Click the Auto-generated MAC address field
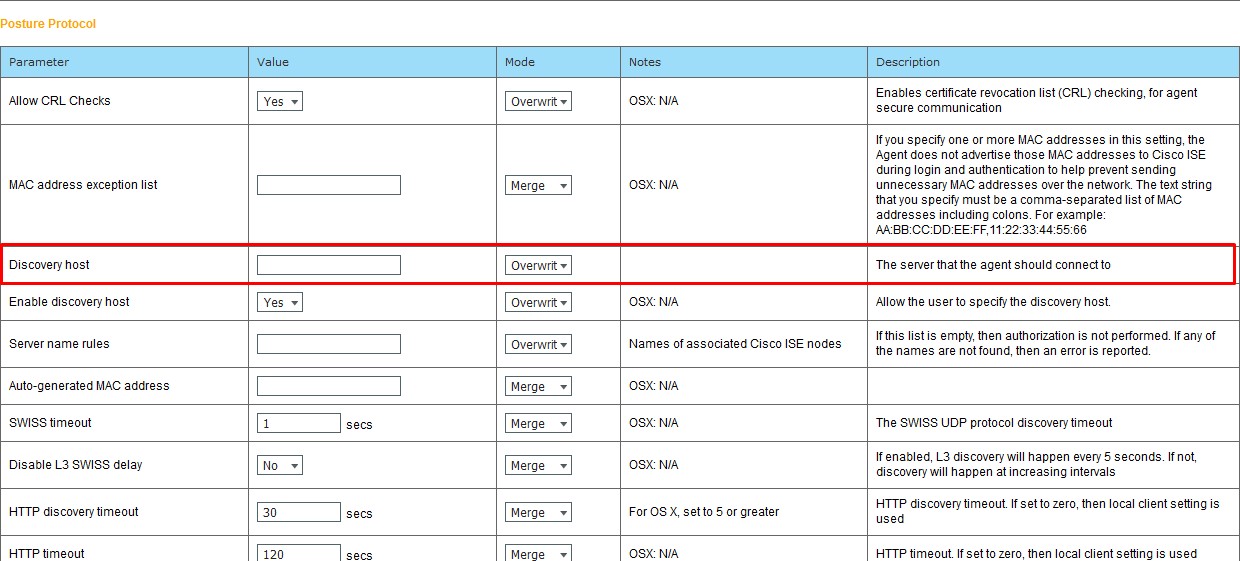 [x=329, y=386]
